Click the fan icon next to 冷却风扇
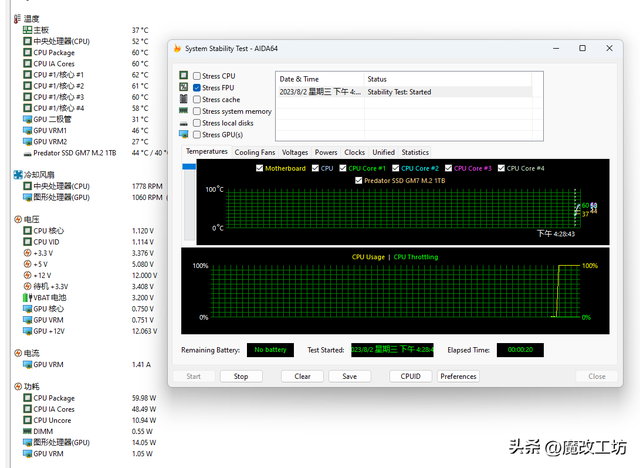 click(x=18, y=175)
